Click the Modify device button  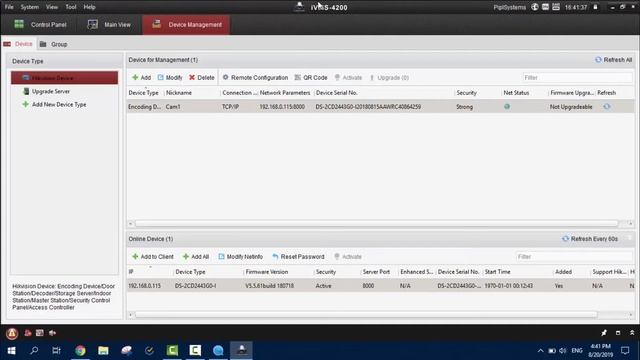click(x=170, y=78)
